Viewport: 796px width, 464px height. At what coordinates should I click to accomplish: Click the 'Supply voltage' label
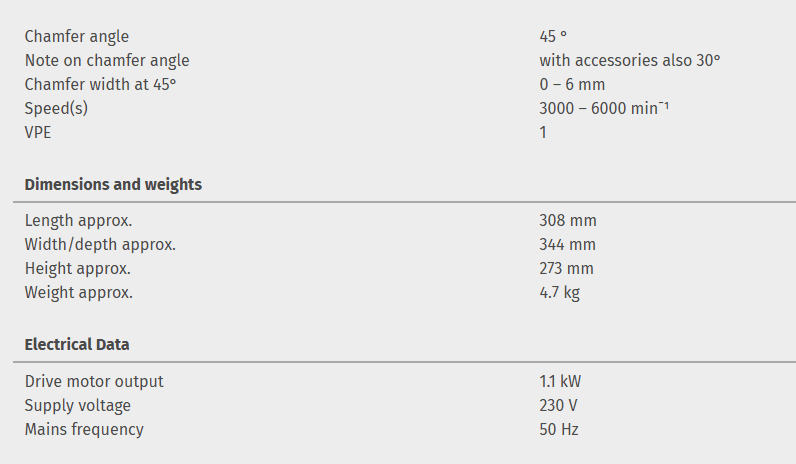(78, 405)
